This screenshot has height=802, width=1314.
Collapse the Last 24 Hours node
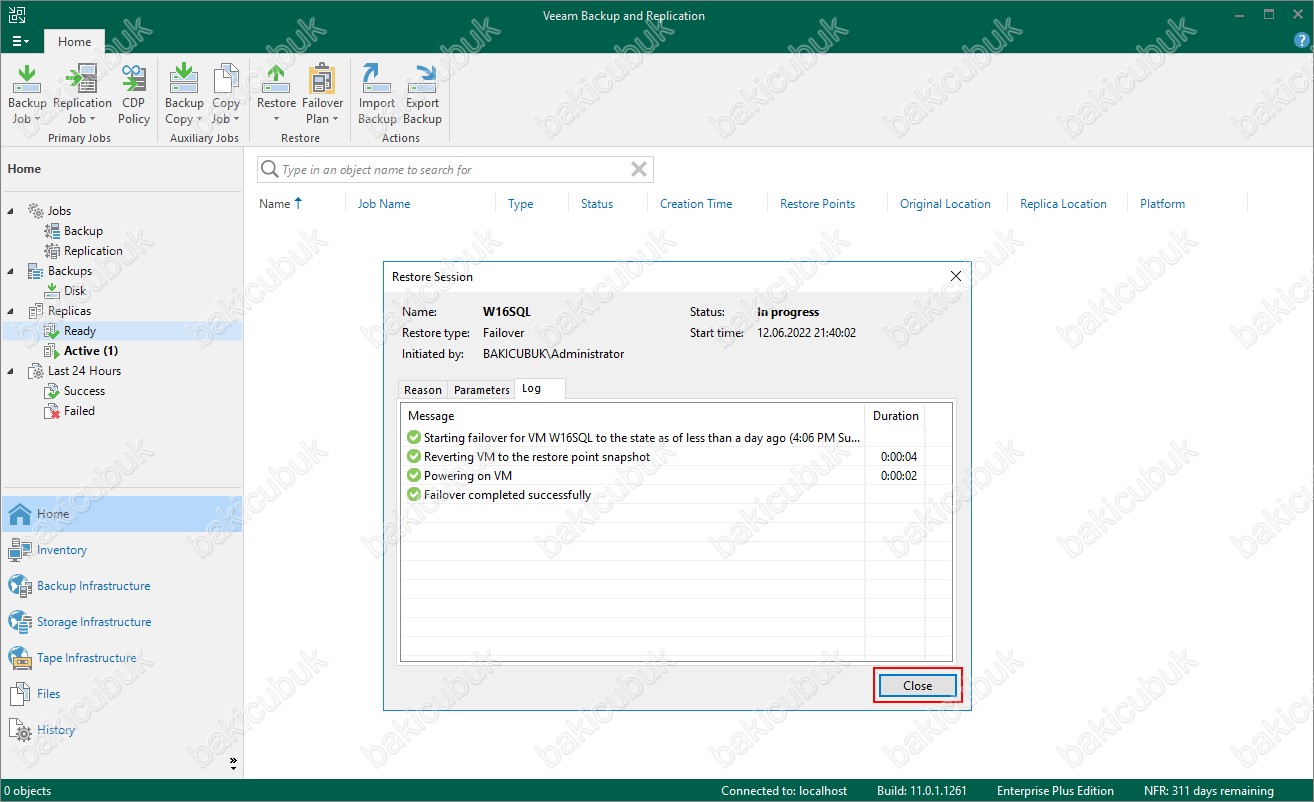point(11,371)
